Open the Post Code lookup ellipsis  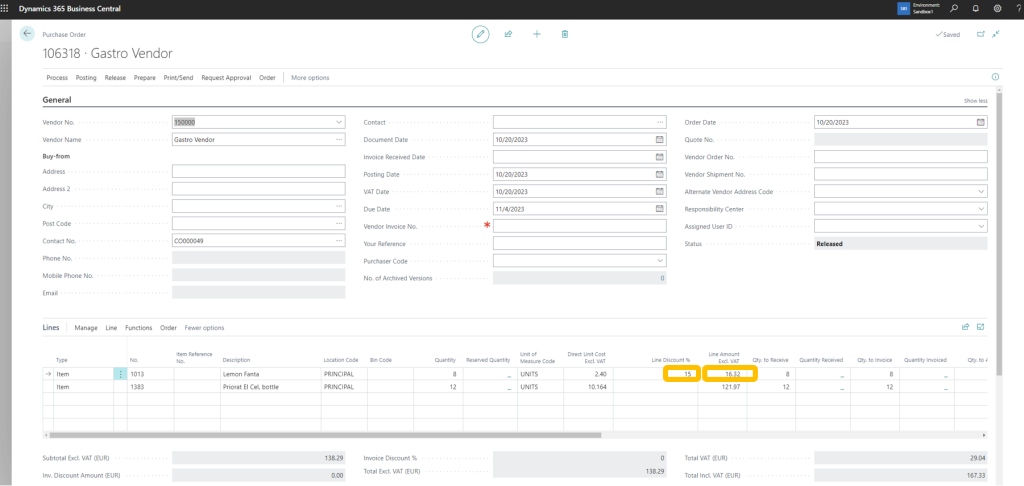coord(338,223)
